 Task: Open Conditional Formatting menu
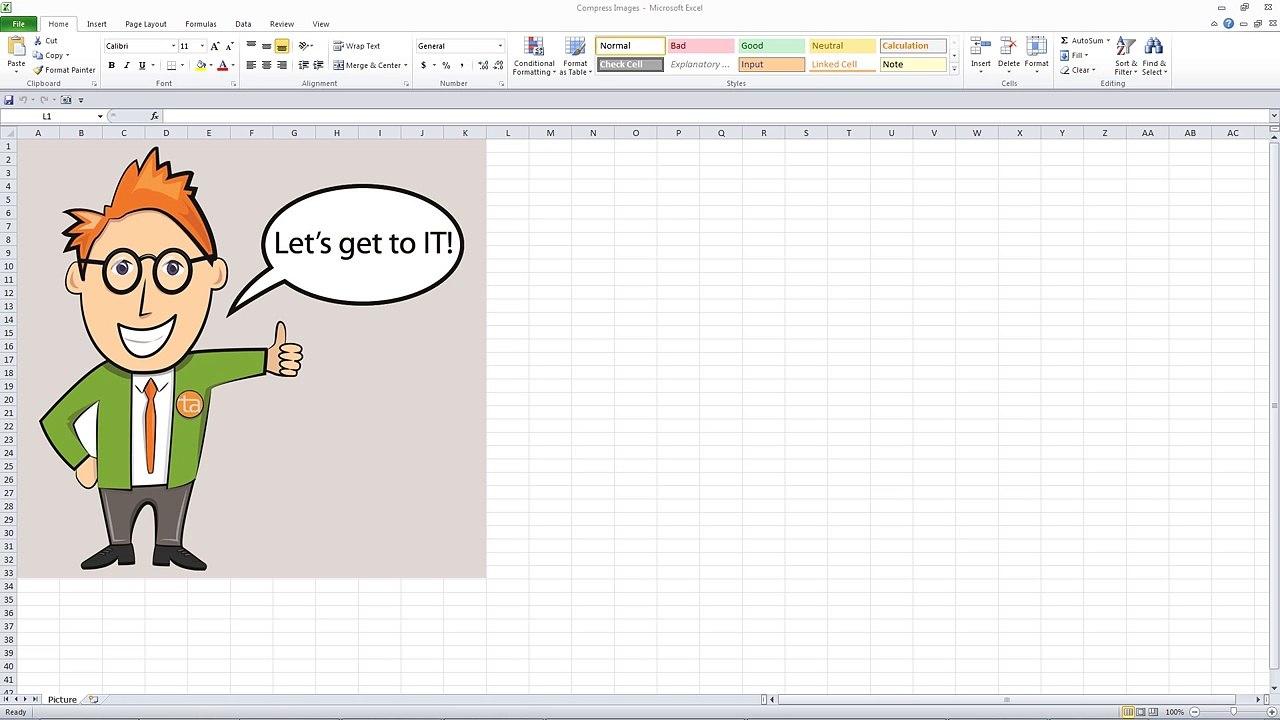(534, 57)
